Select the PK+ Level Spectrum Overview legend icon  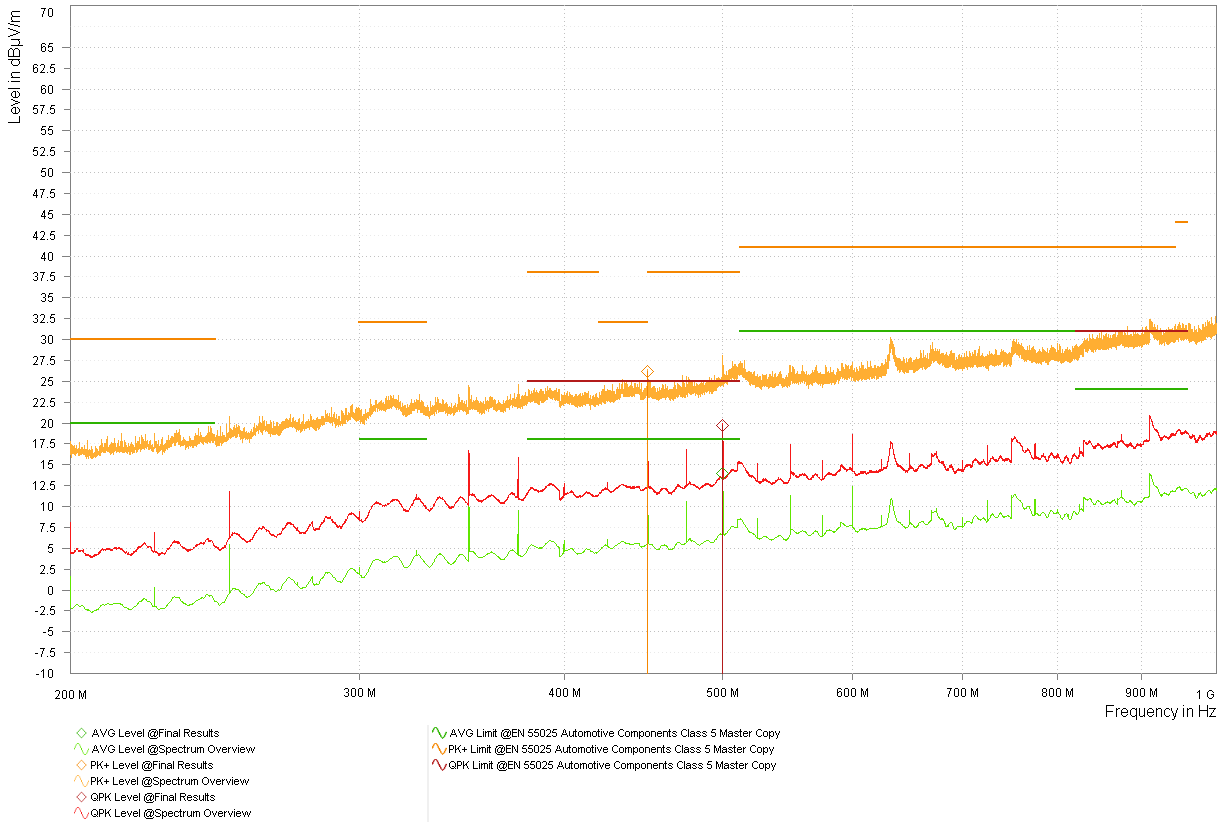[x=81, y=781]
